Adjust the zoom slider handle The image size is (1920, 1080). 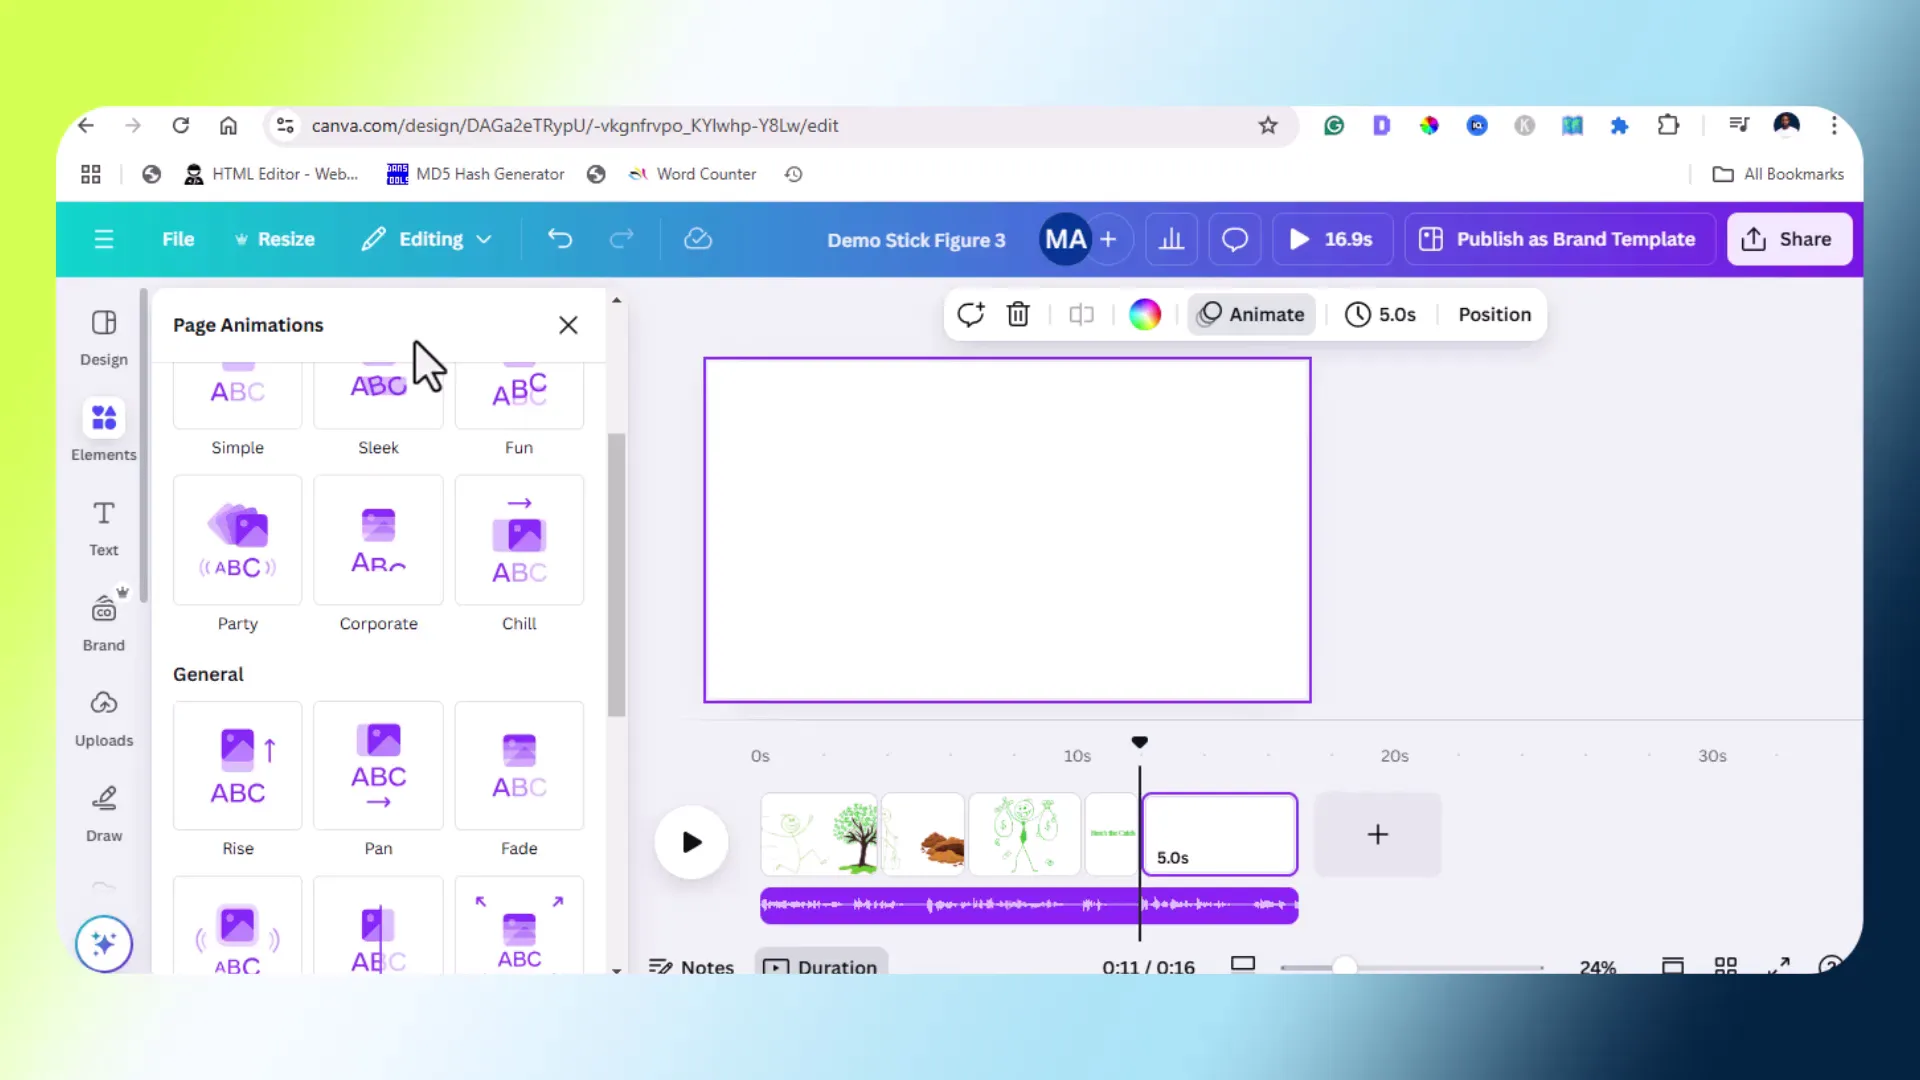[x=1345, y=966]
